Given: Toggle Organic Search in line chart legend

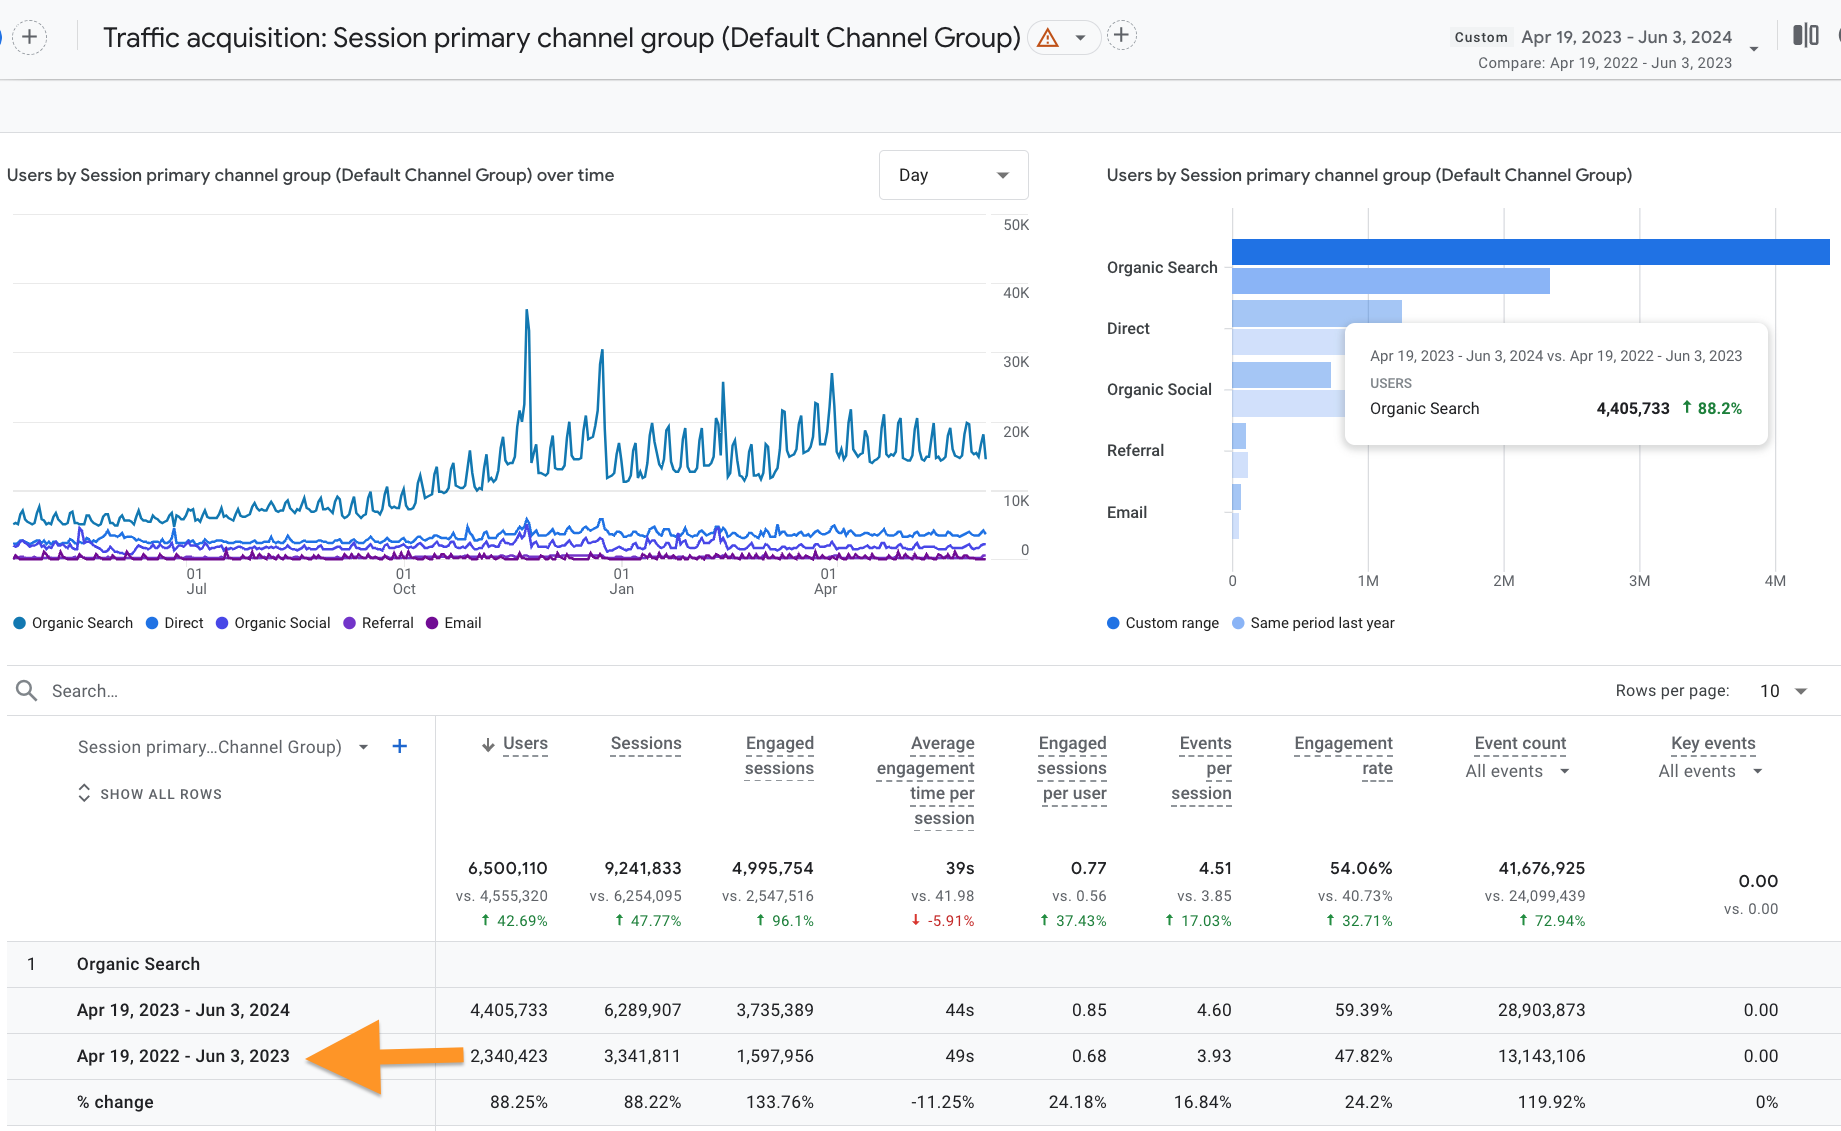Looking at the screenshot, I should click(73, 623).
